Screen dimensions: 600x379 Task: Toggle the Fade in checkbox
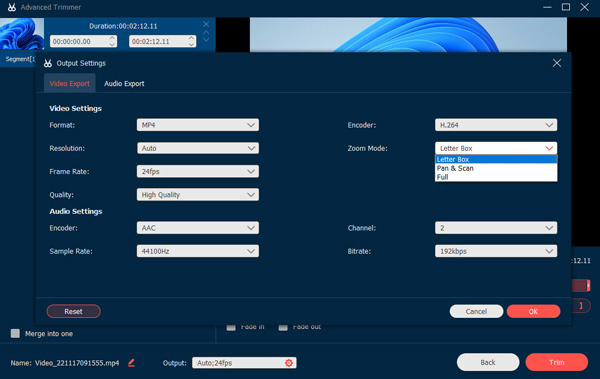tap(231, 327)
